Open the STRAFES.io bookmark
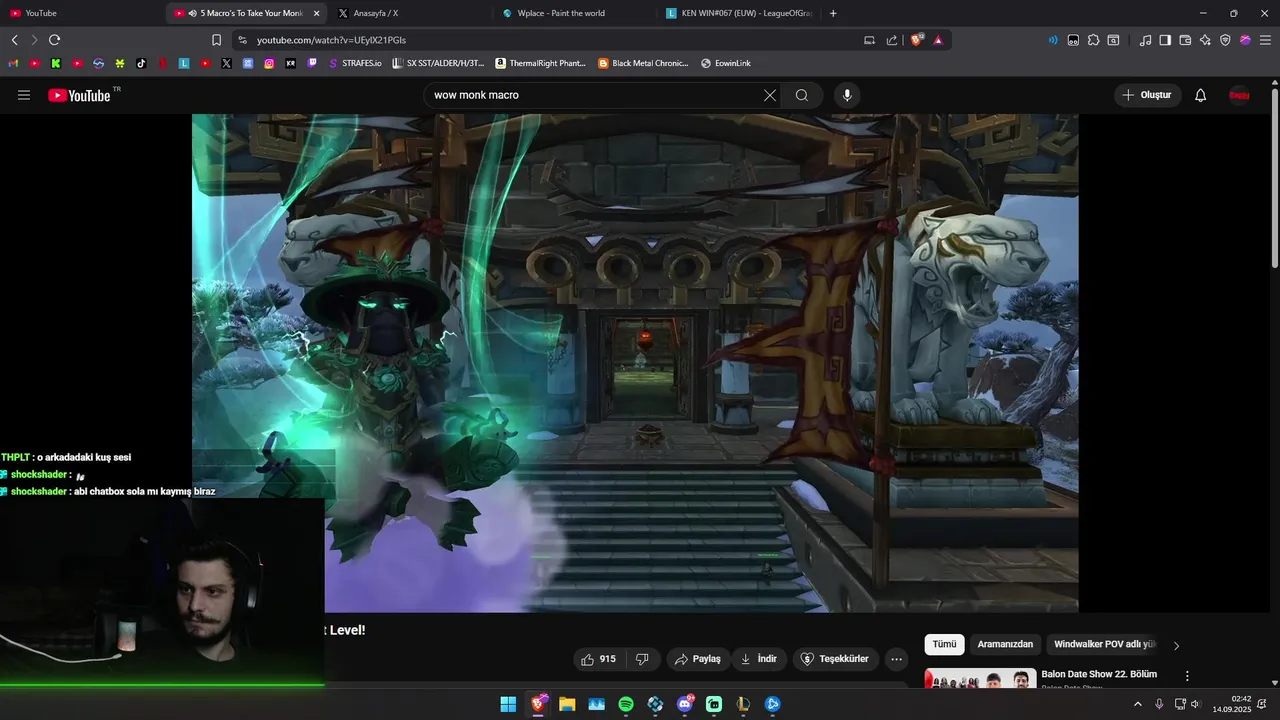This screenshot has height=720, width=1280. coord(355,63)
